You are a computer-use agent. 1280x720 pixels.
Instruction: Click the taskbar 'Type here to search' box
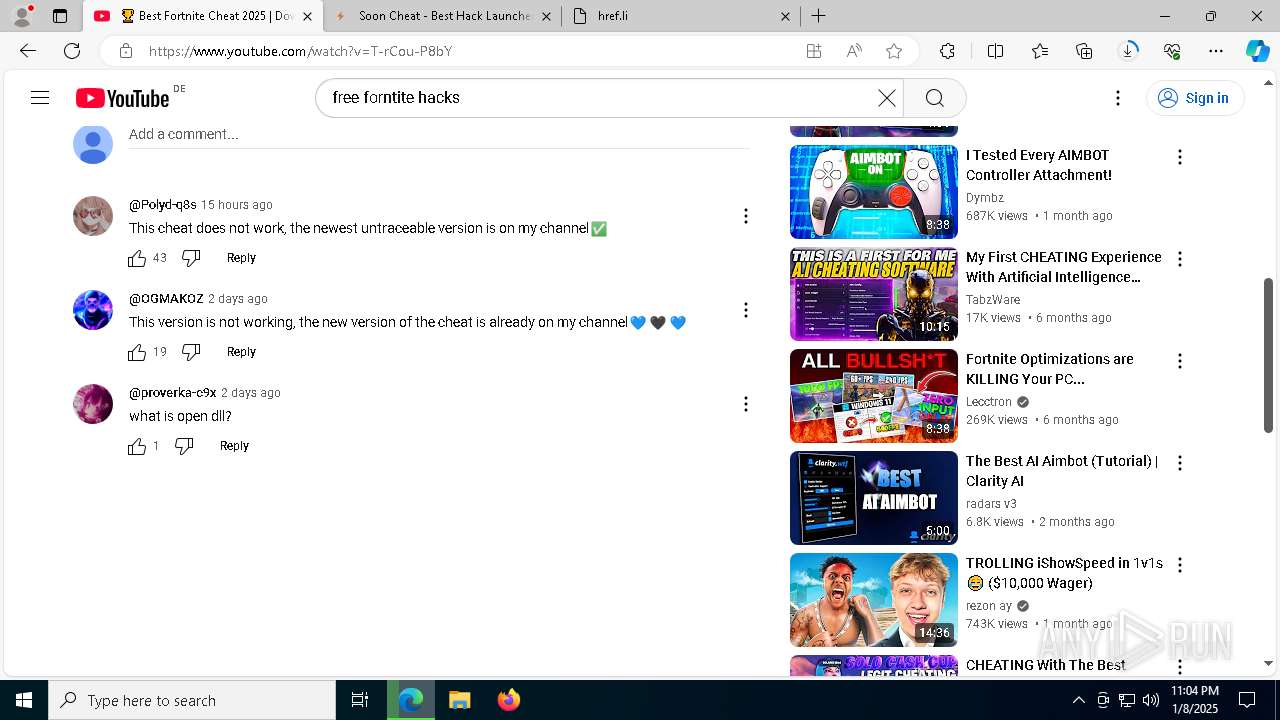192,700
